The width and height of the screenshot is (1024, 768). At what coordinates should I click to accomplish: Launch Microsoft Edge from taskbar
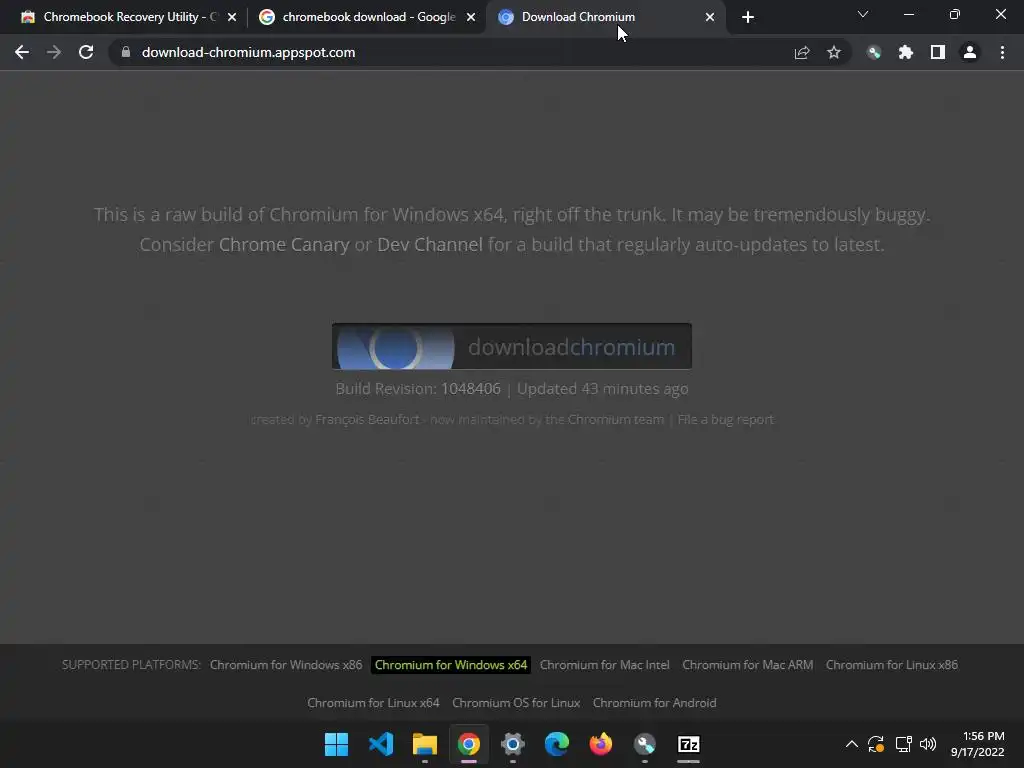coord(556,744)
